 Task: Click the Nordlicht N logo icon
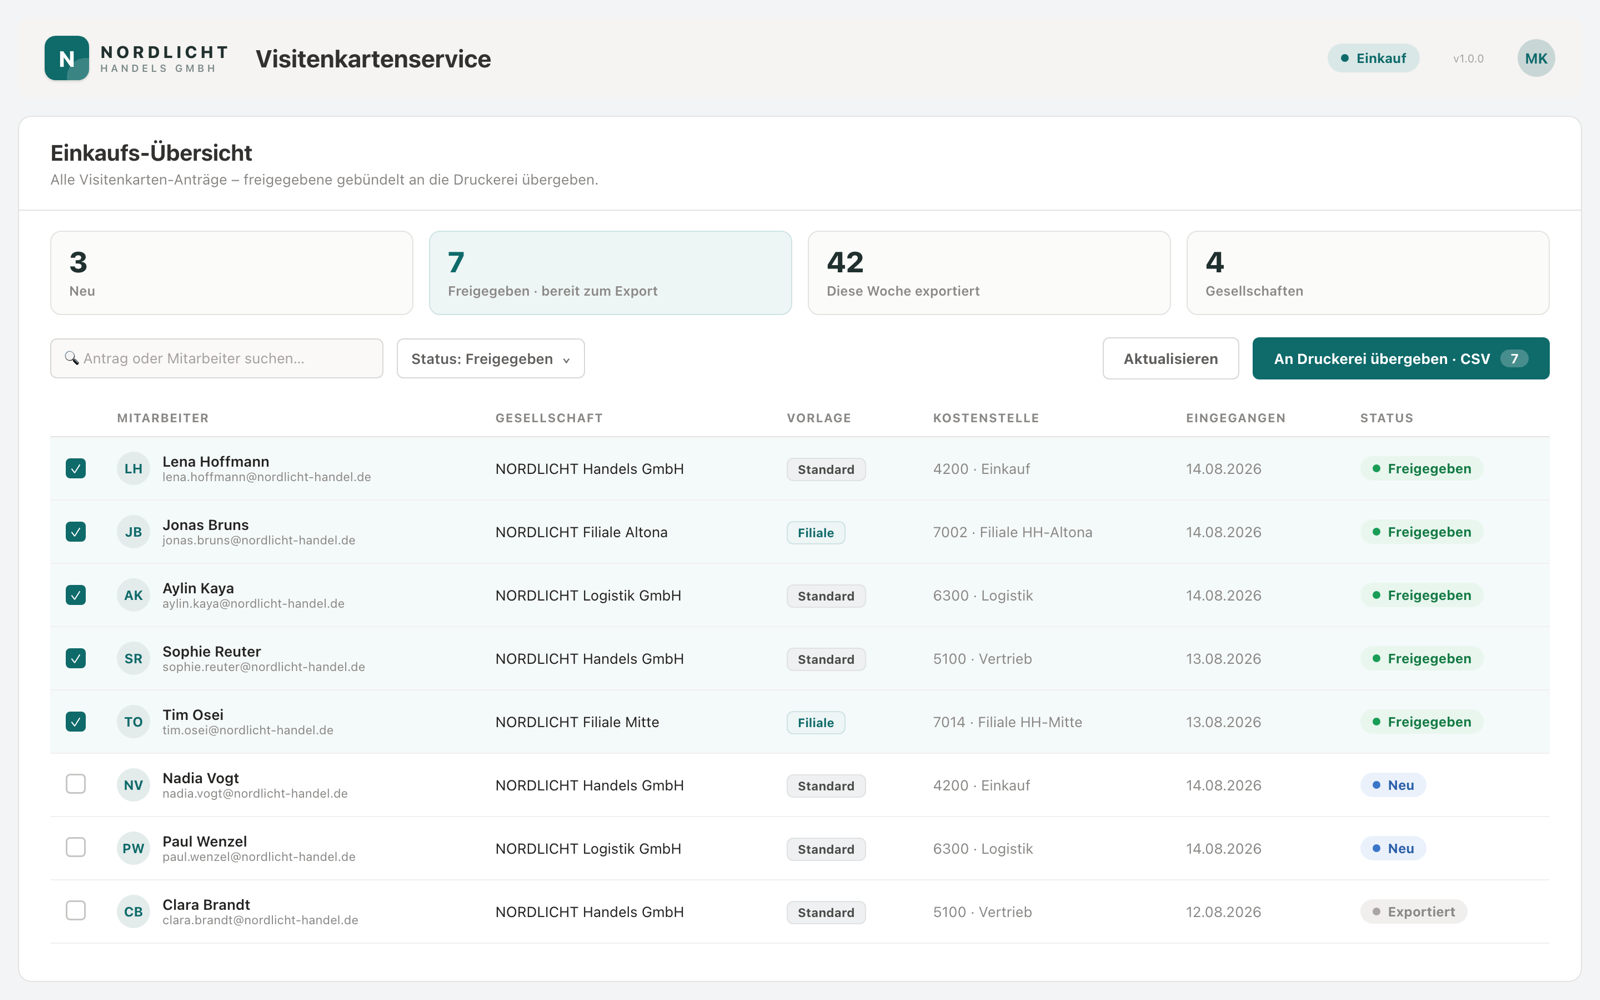67,58
